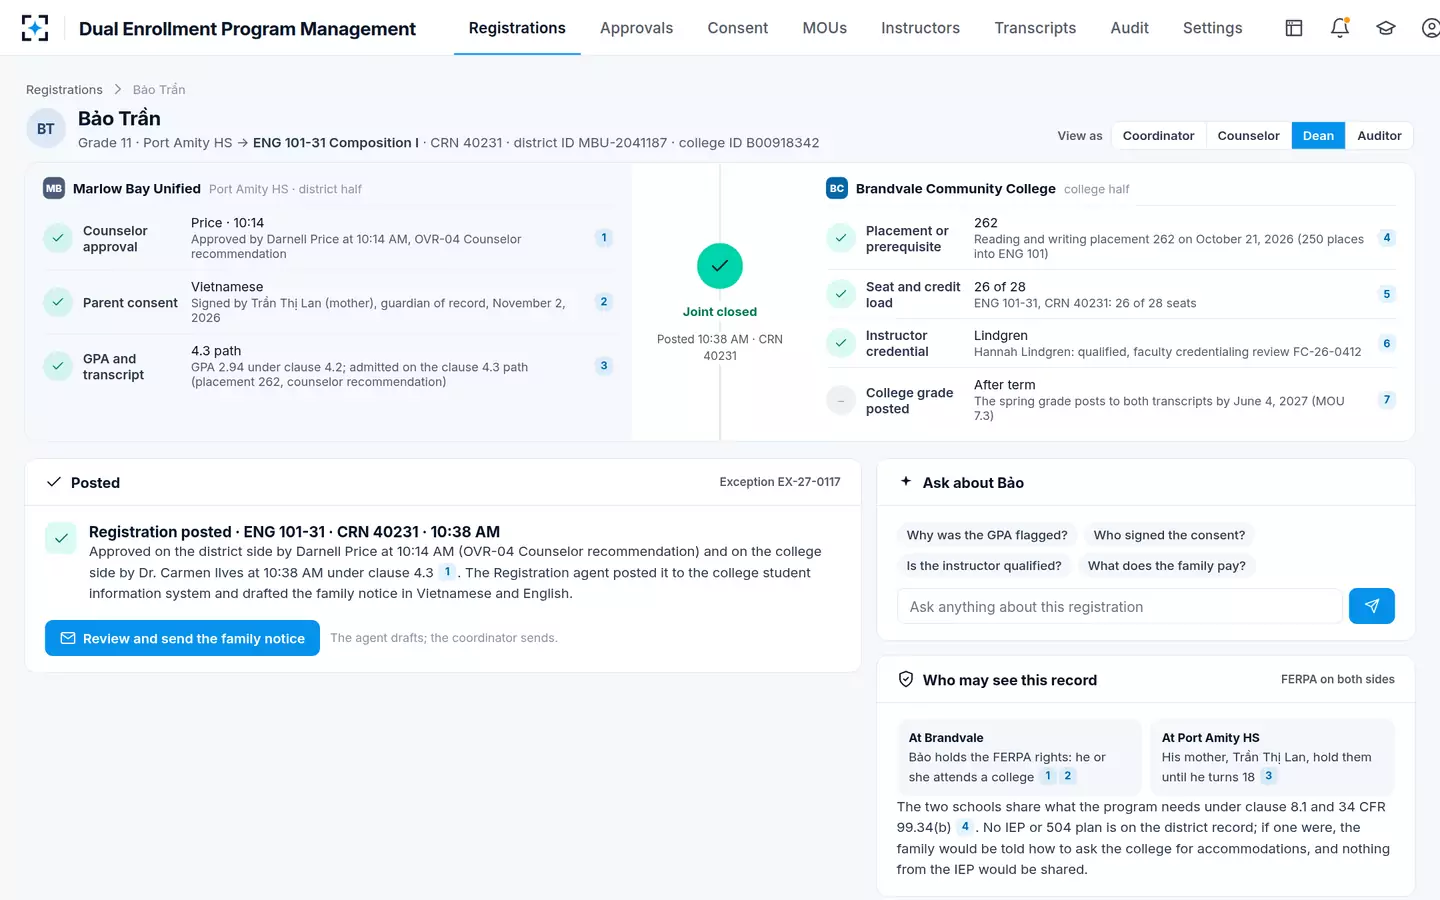Image resolution: width=1440 pixels, height=900 pixels.
Task: Click the check icon beside Registration posted
Action: coord(61,538)
